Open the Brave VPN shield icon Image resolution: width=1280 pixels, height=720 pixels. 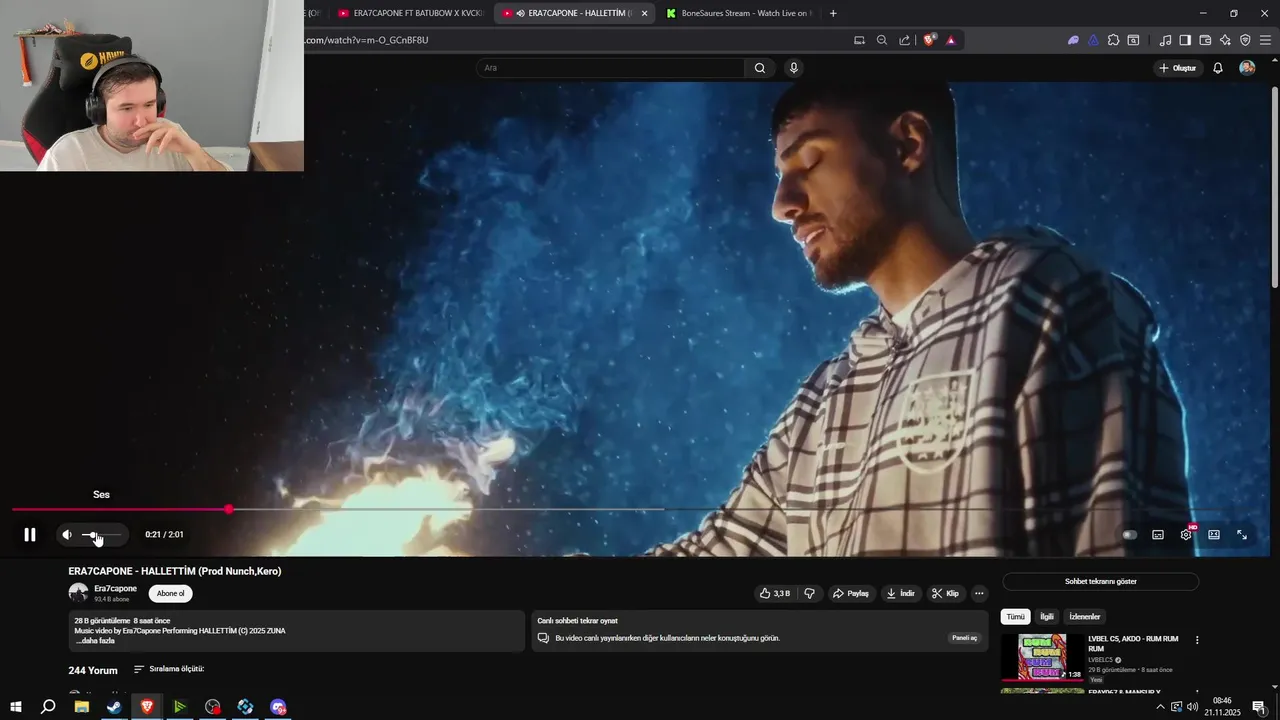1245,40
